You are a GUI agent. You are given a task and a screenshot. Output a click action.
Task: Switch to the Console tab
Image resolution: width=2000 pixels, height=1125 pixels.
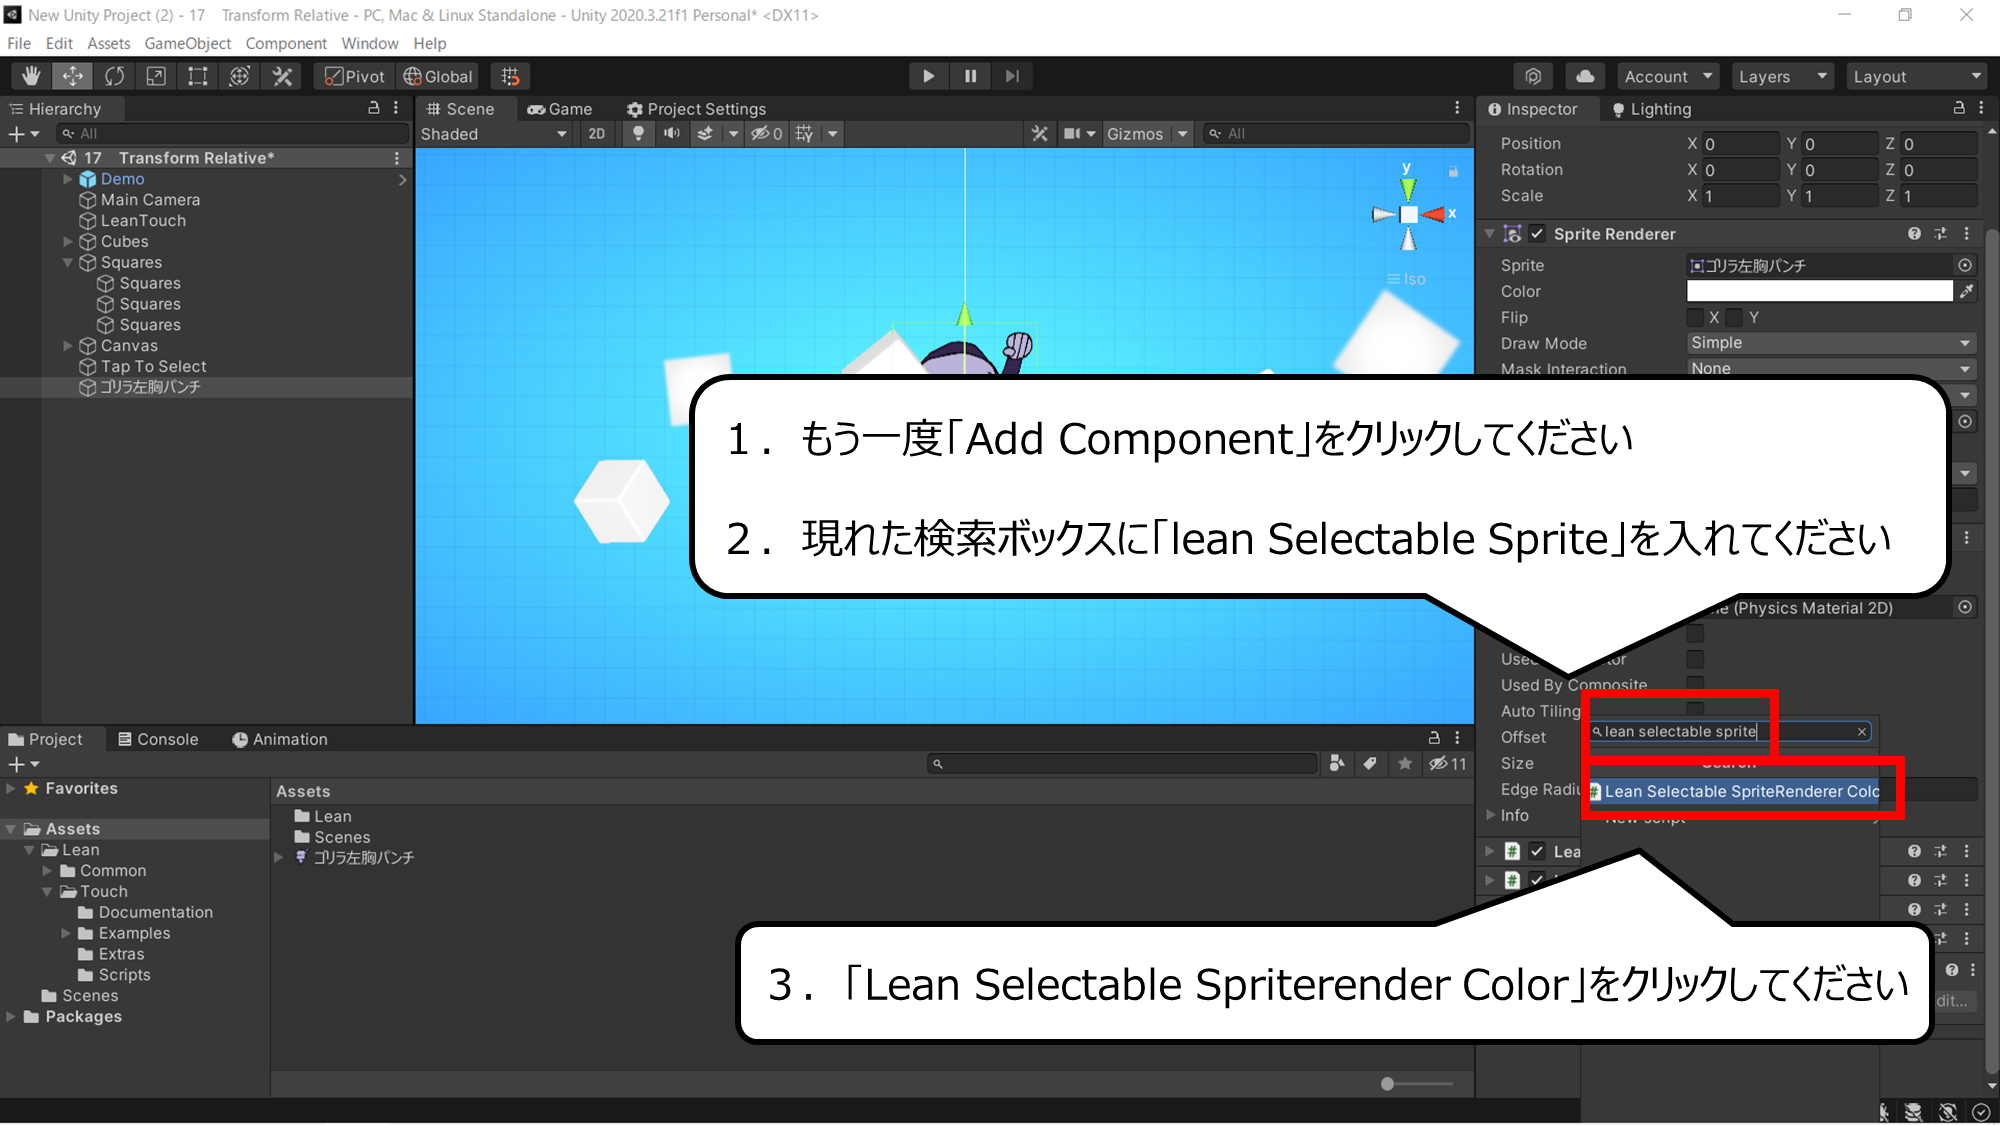pos(158,739)
